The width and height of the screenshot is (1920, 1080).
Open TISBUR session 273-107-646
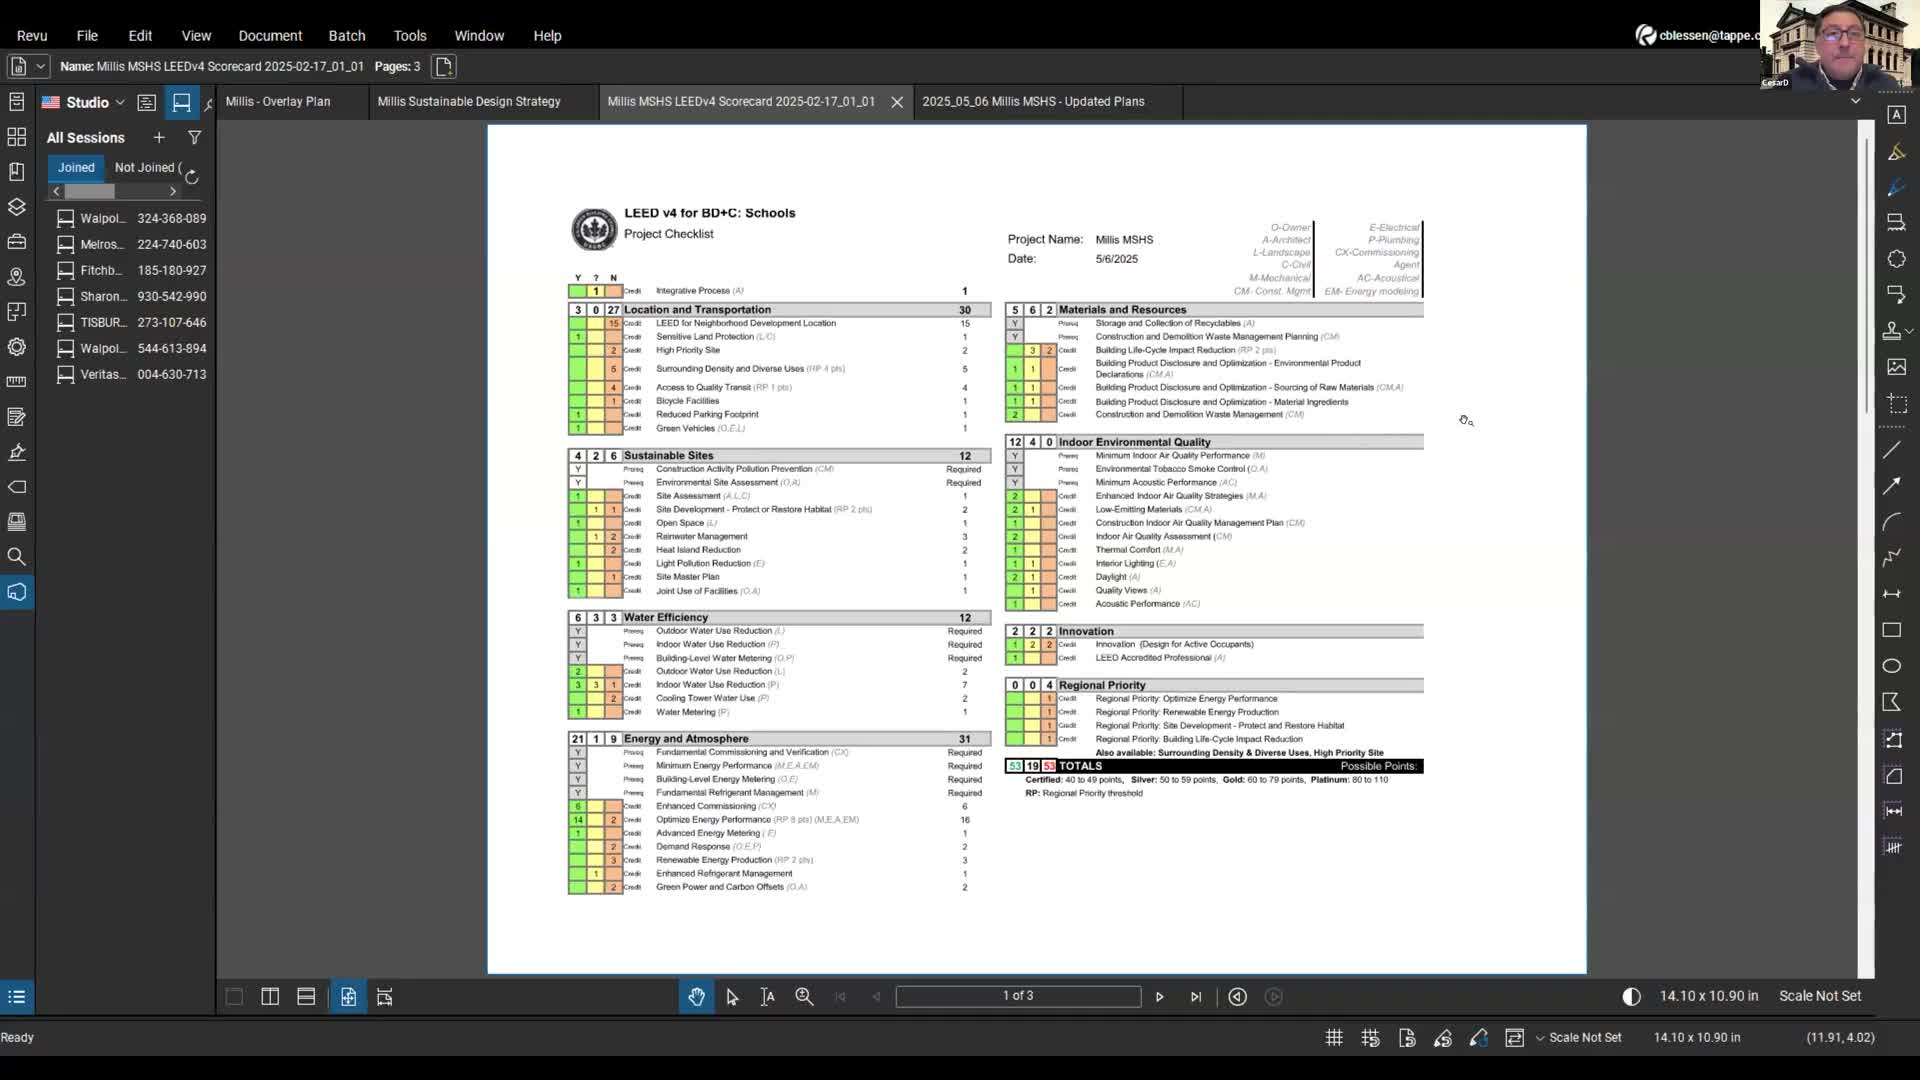131,322
